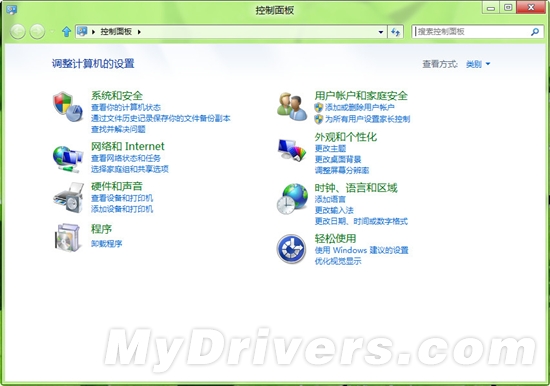Open the 硬件和声音 category heading

(x=117, y=186)
